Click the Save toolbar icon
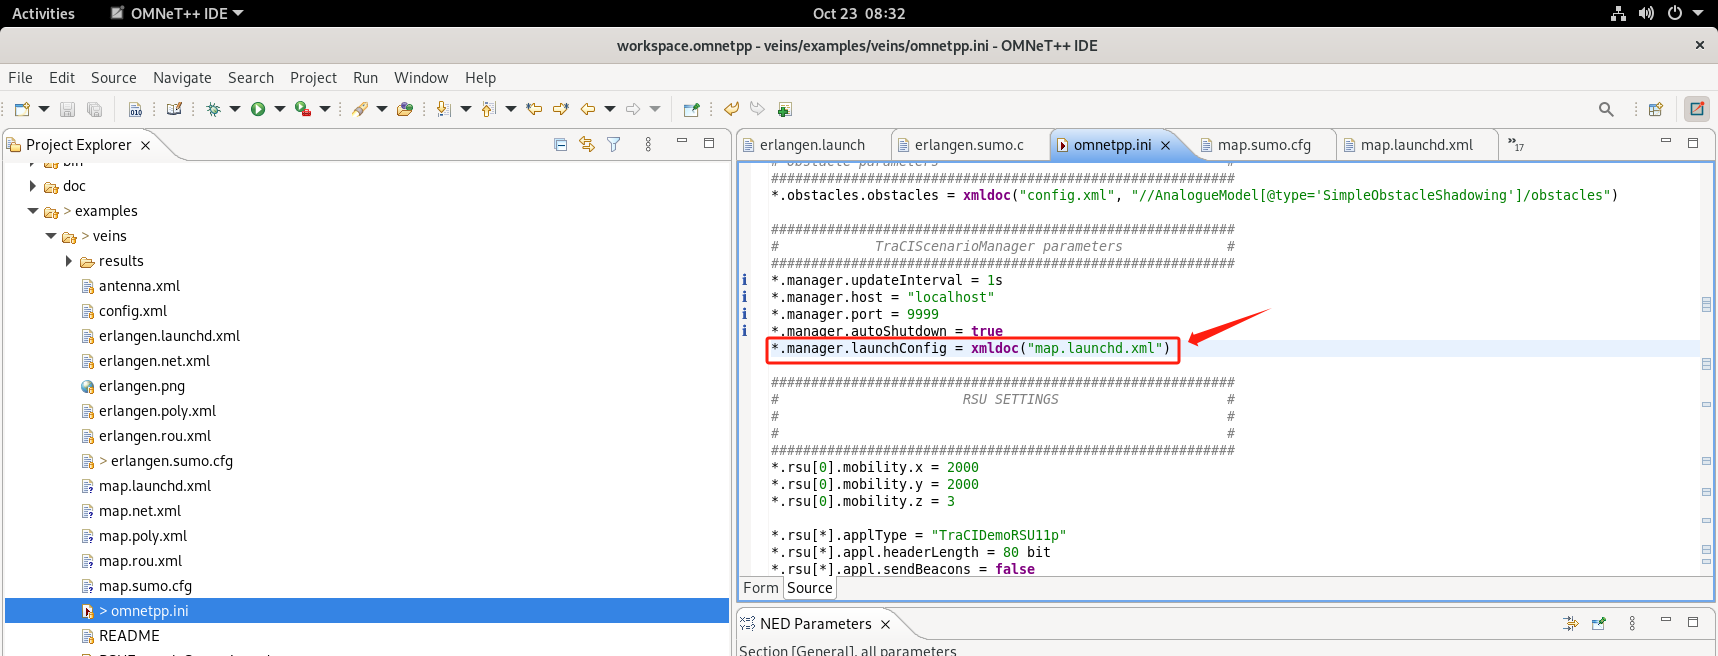Viewport: 1718px width, 656px height. (x=68, y=109)
